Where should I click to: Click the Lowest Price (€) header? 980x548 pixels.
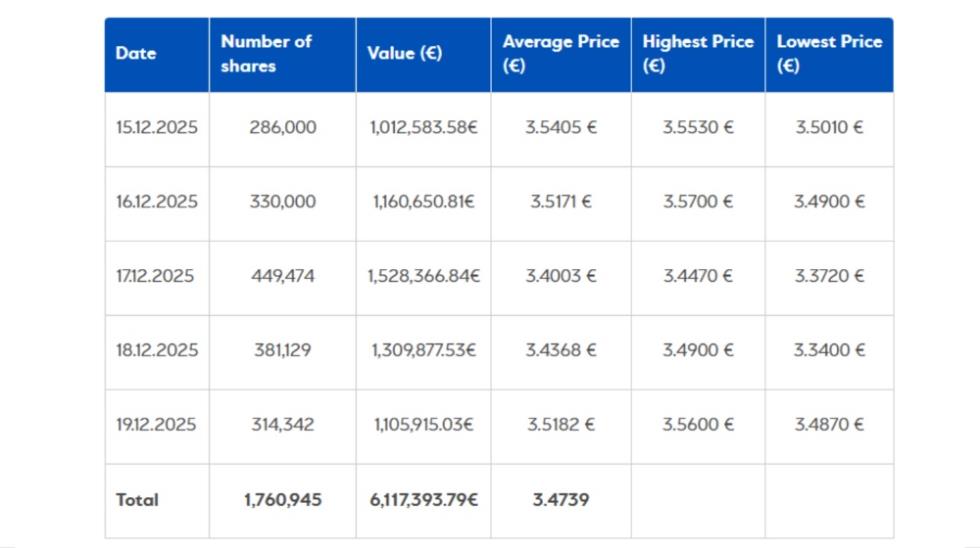click(x=829, y=54)
